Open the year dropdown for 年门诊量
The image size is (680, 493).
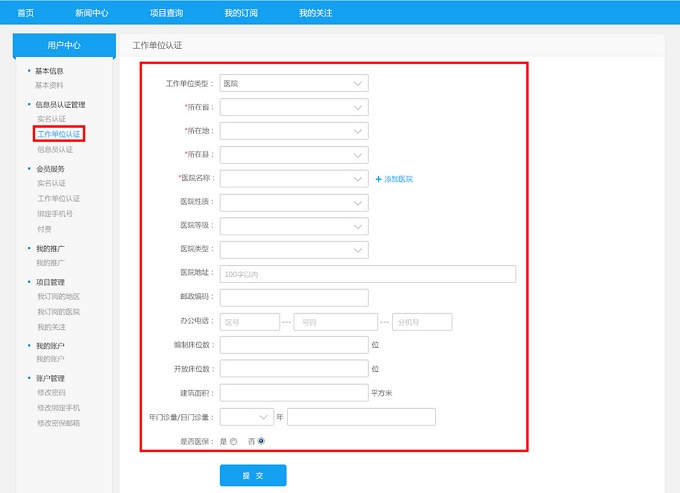[x=246, y=416]
